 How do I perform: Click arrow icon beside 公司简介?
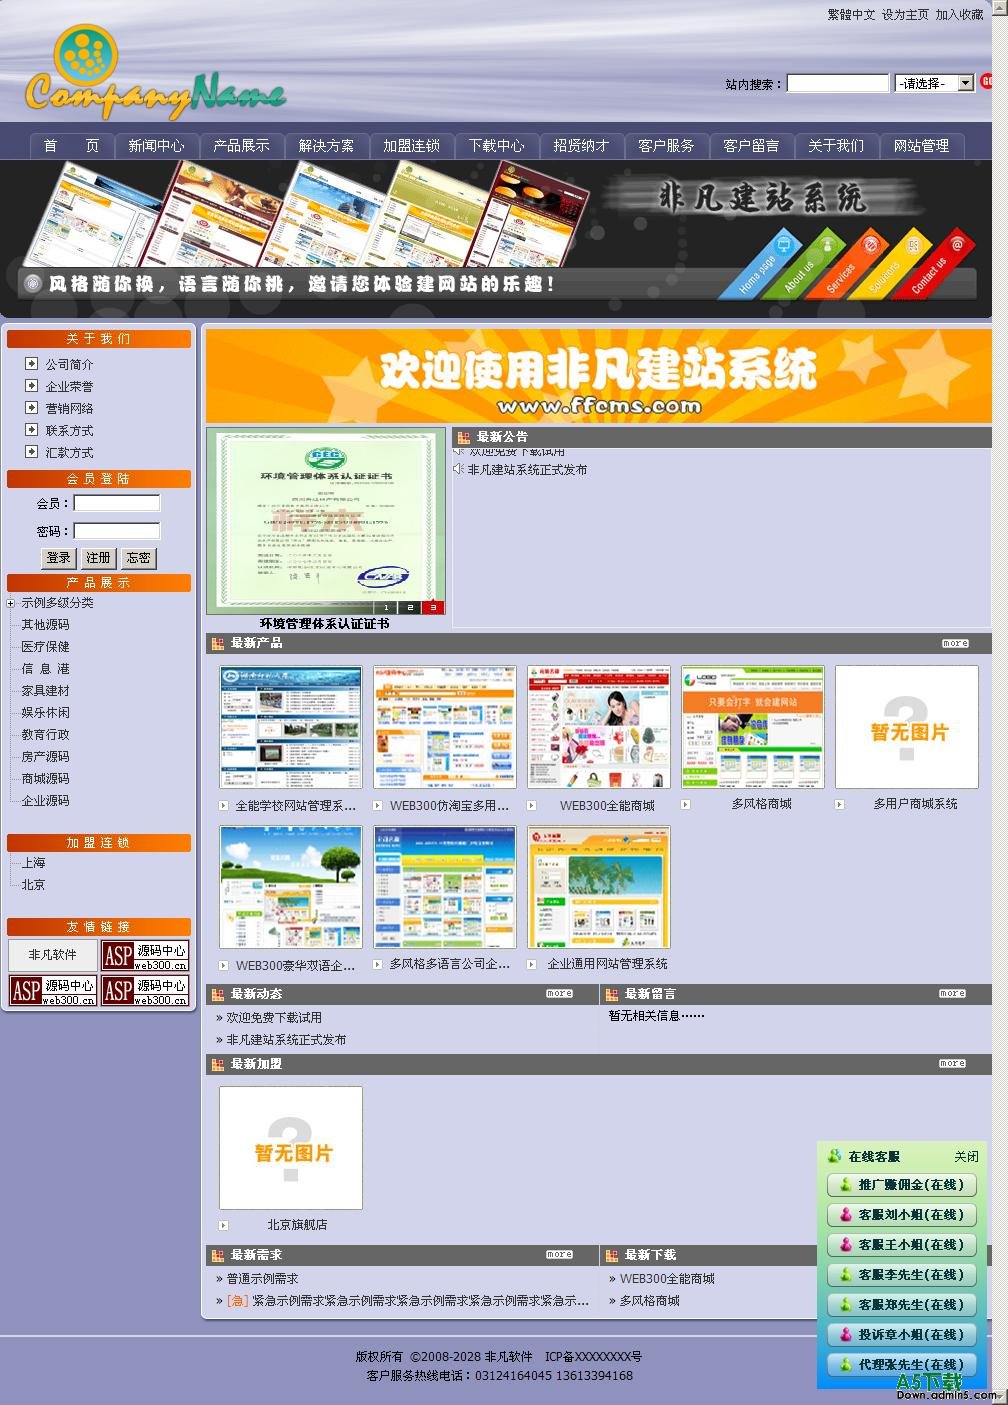(32, 364)
